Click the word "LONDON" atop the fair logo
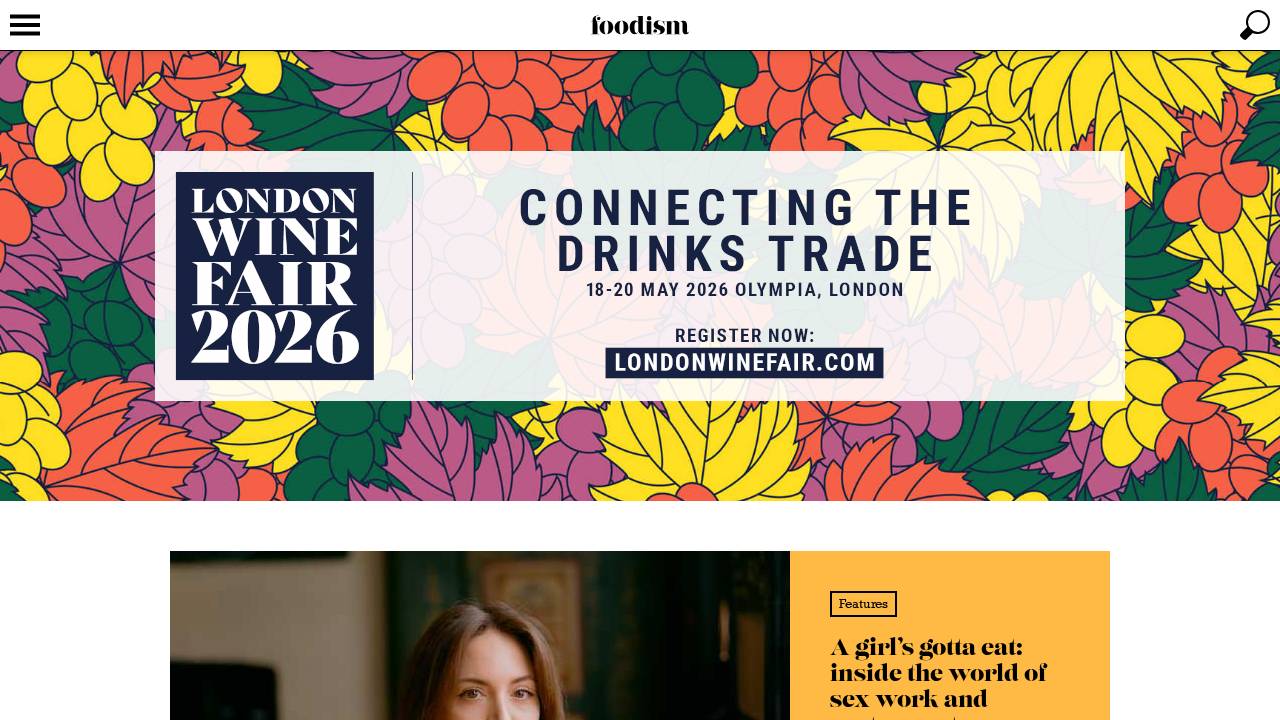The width and height of the screenshot is (1280, 720). point(275,200)
